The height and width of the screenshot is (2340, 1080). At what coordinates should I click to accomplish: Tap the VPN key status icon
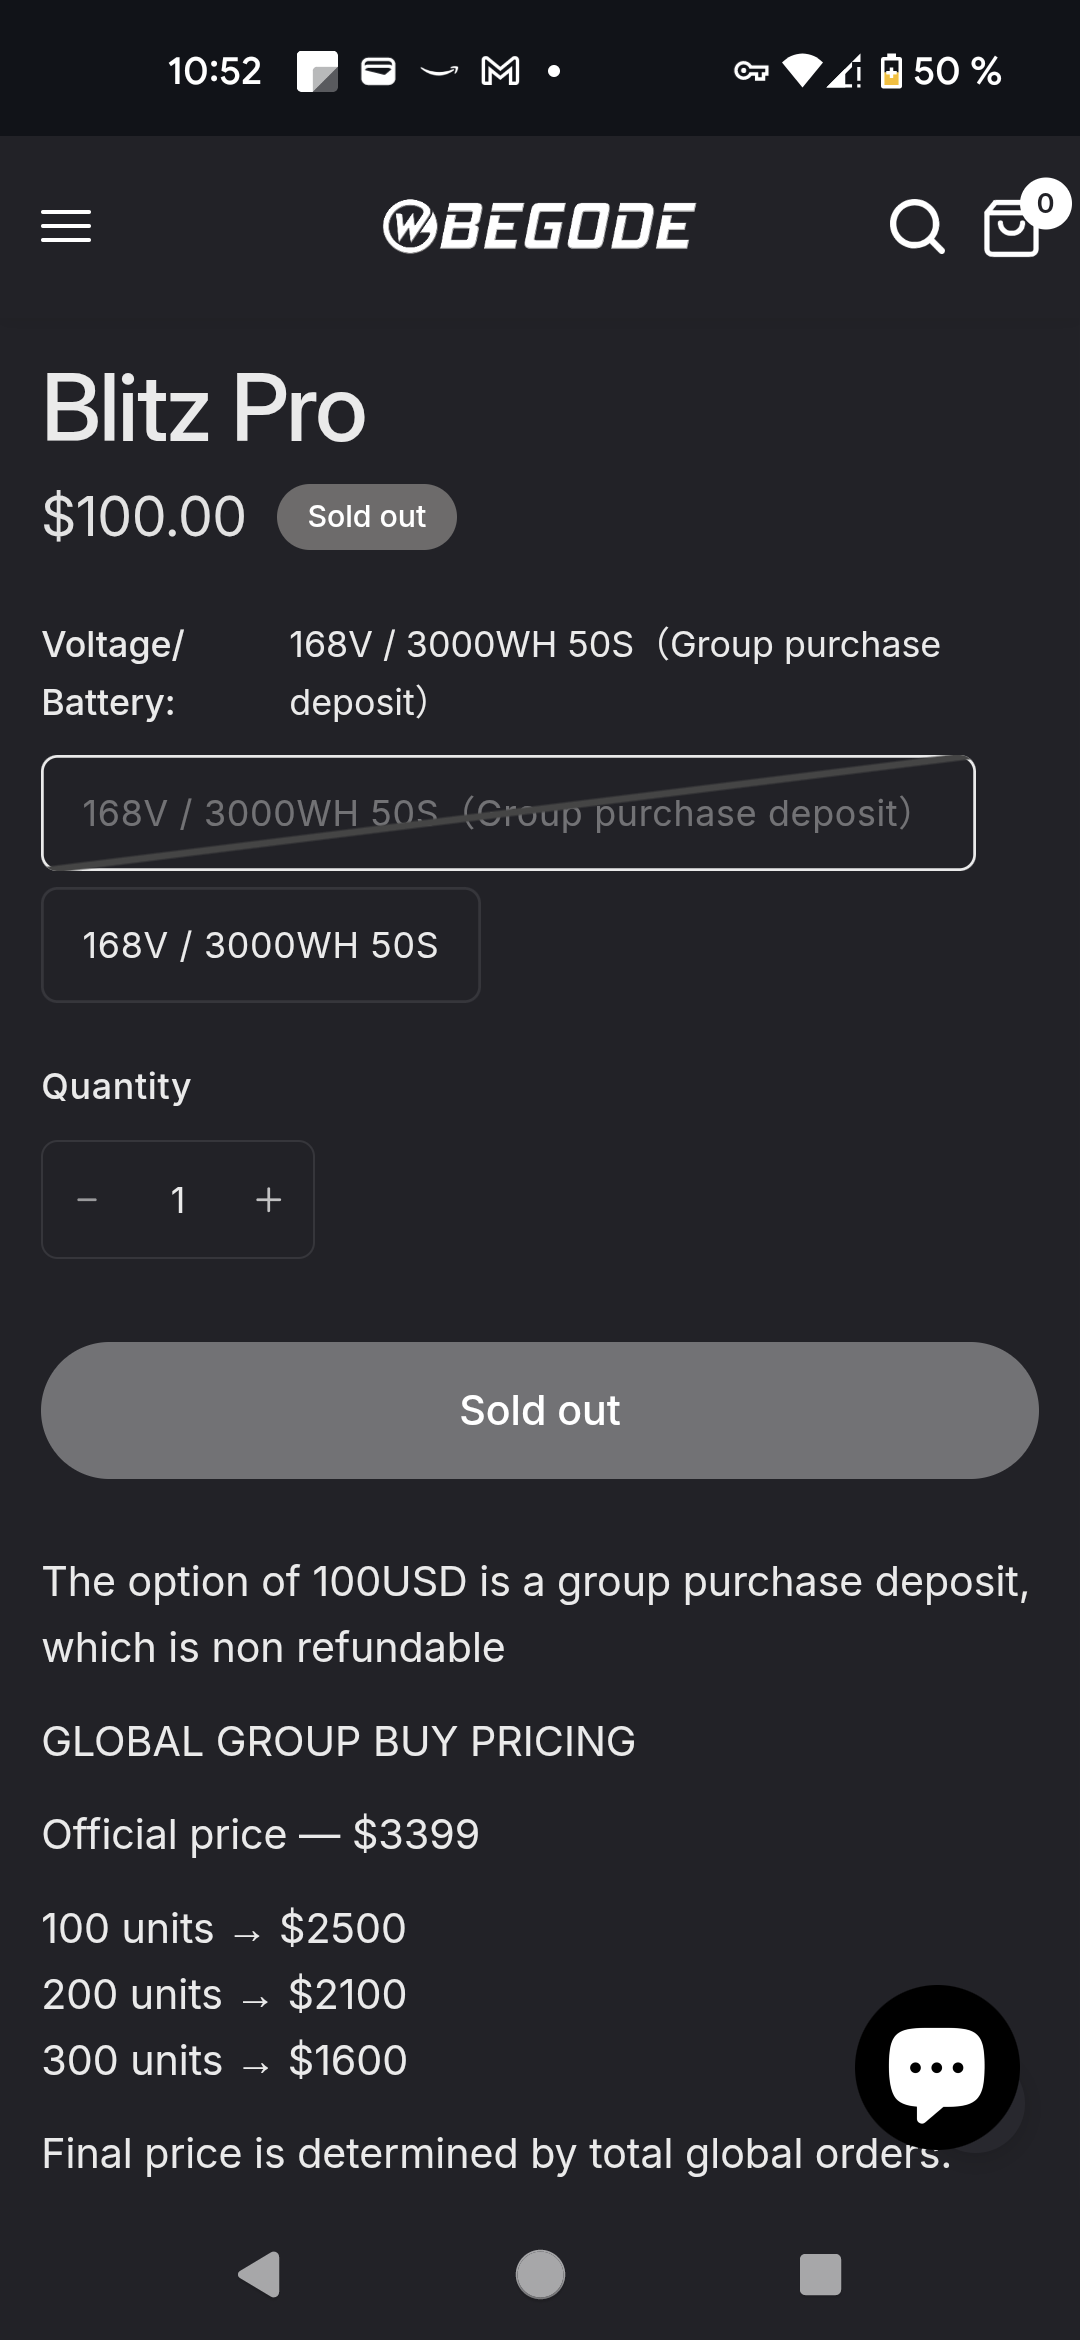(x=751, y=71)
